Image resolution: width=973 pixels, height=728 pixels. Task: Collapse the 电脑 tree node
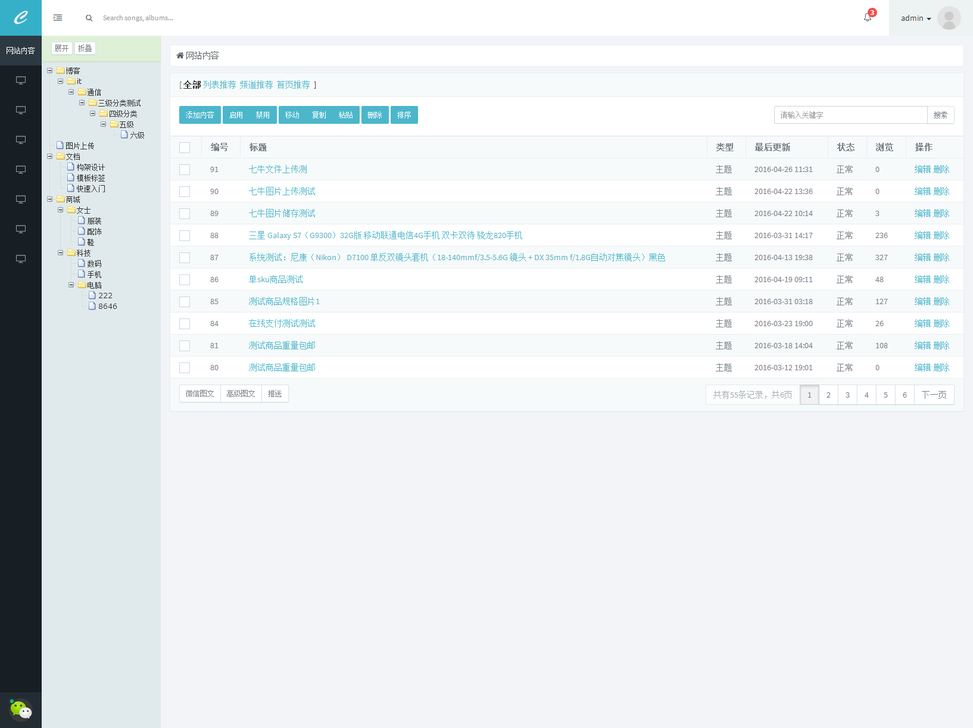pos(71,285)
